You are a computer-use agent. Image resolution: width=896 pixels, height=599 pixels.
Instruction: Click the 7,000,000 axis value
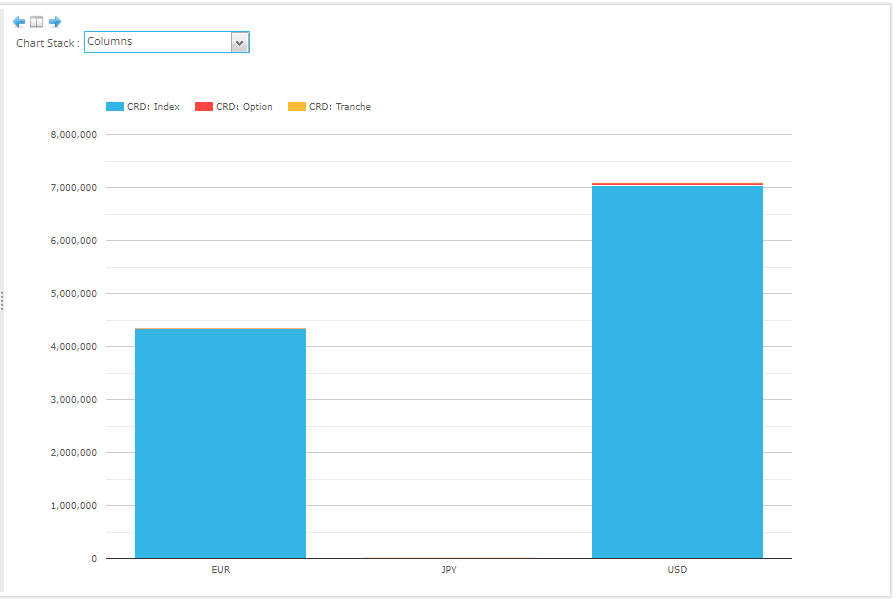[x=74, y=187]
